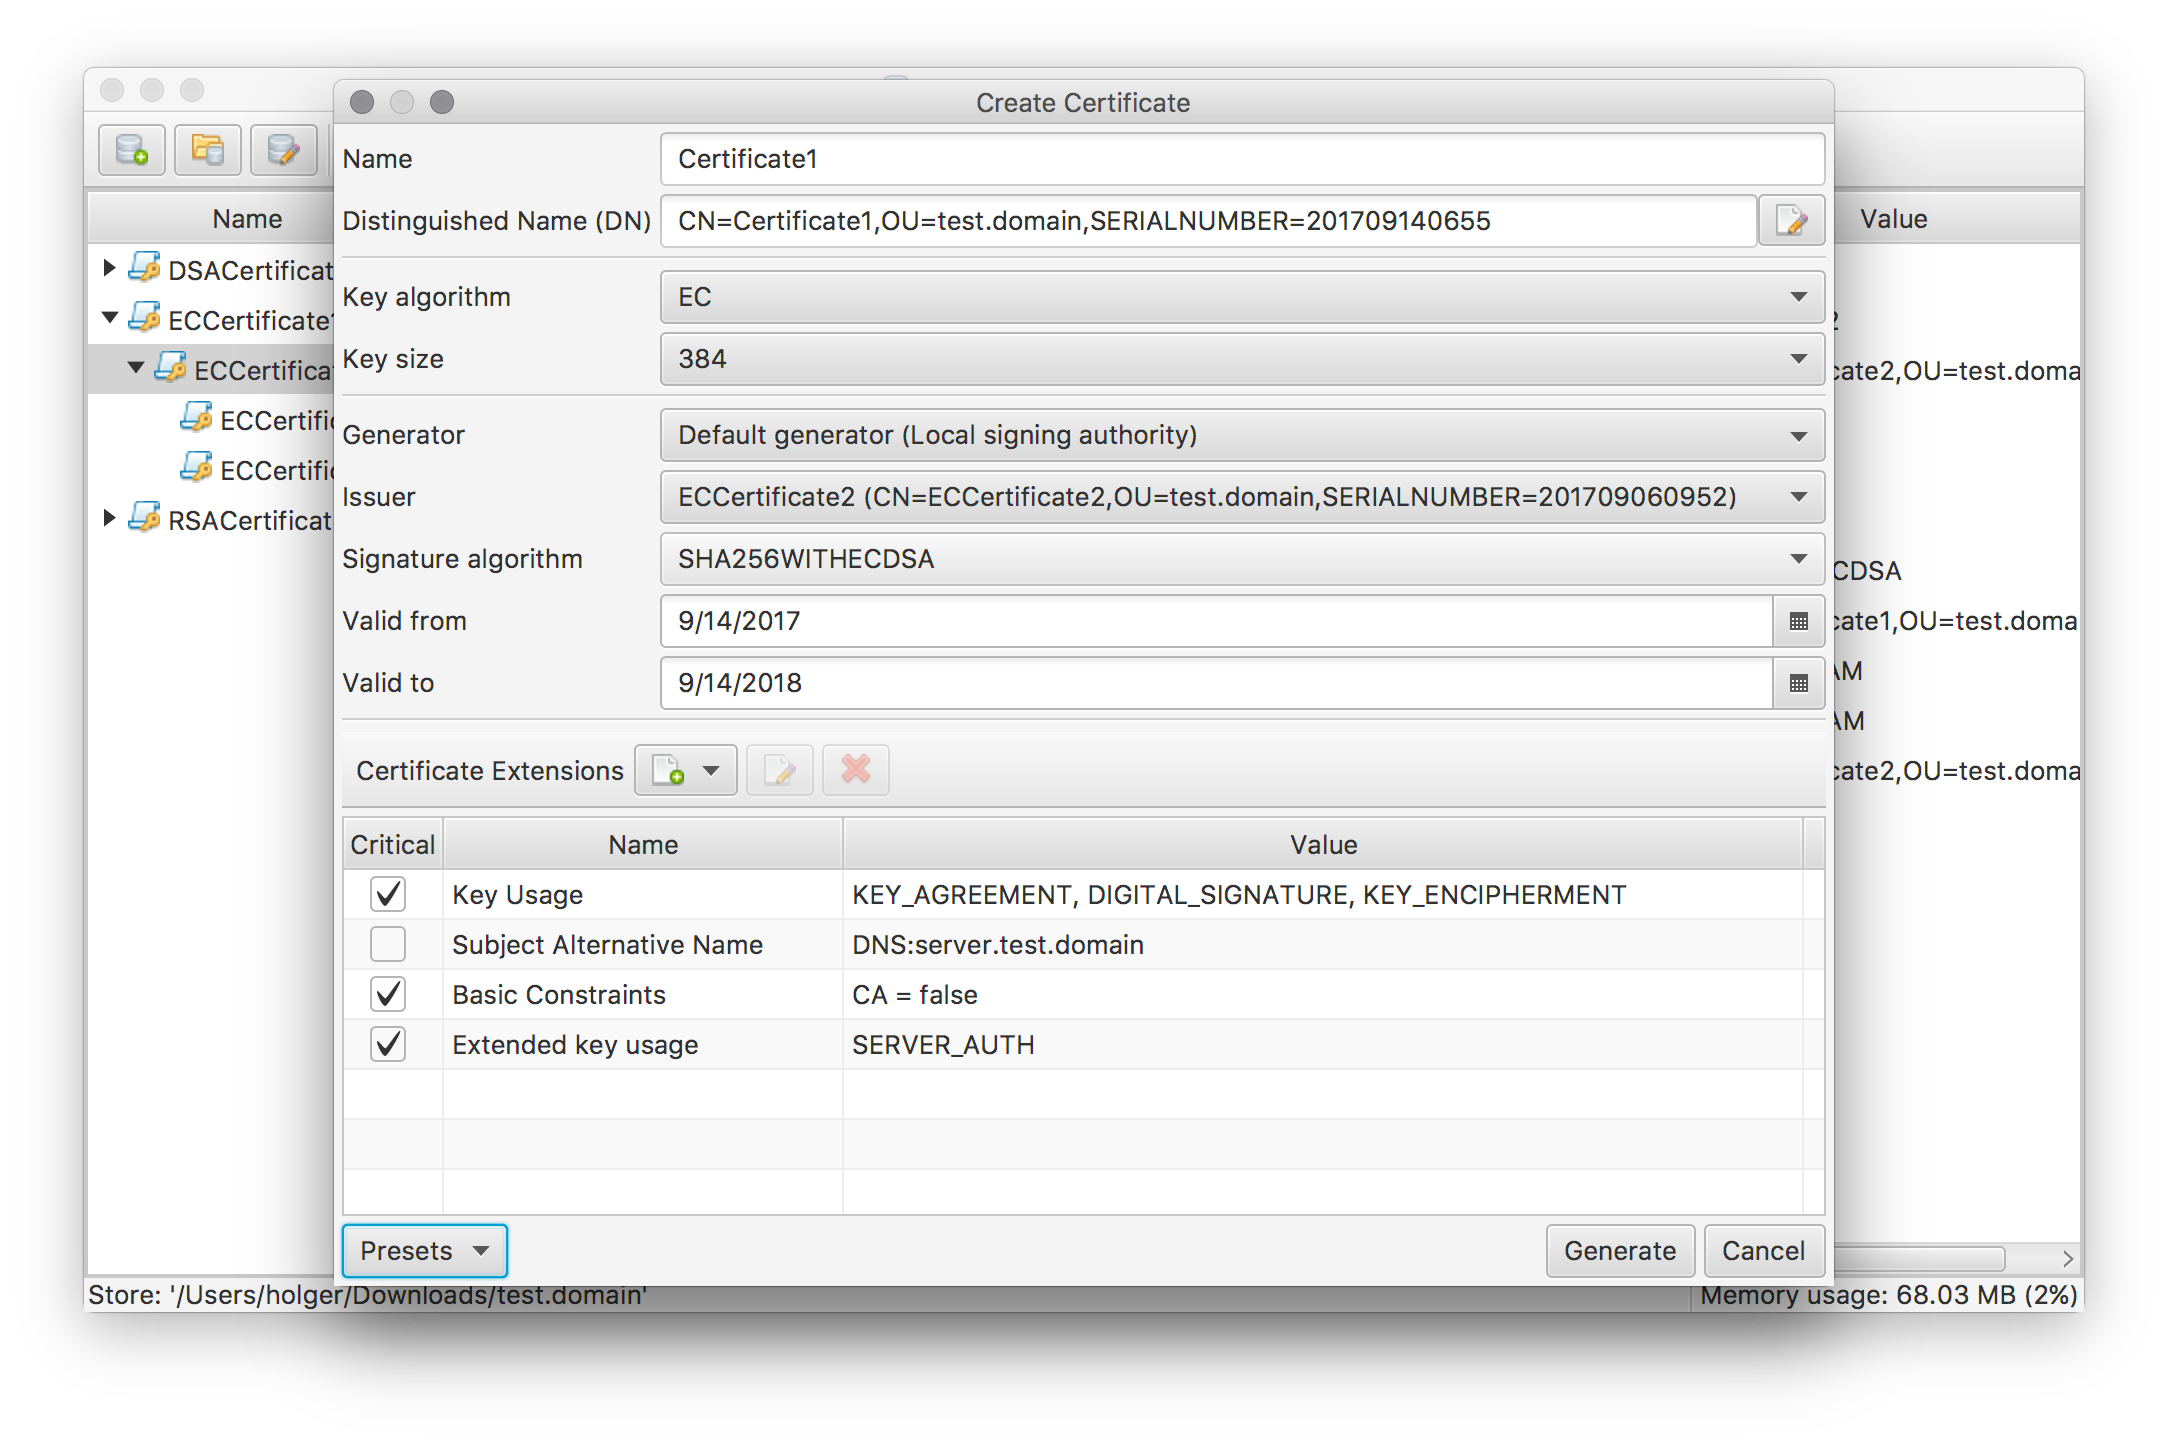Toggle Critical checkbox for Basic Constraints
The width and height of the screenshot is (2168, 1446).
388,994
